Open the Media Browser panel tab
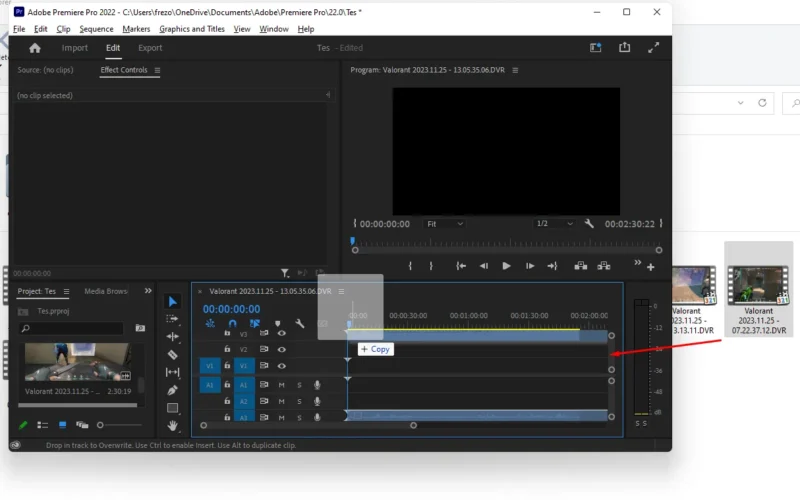The width and height of the screenshot is (800, 500). pyautogui.click(x=106, y=291)
